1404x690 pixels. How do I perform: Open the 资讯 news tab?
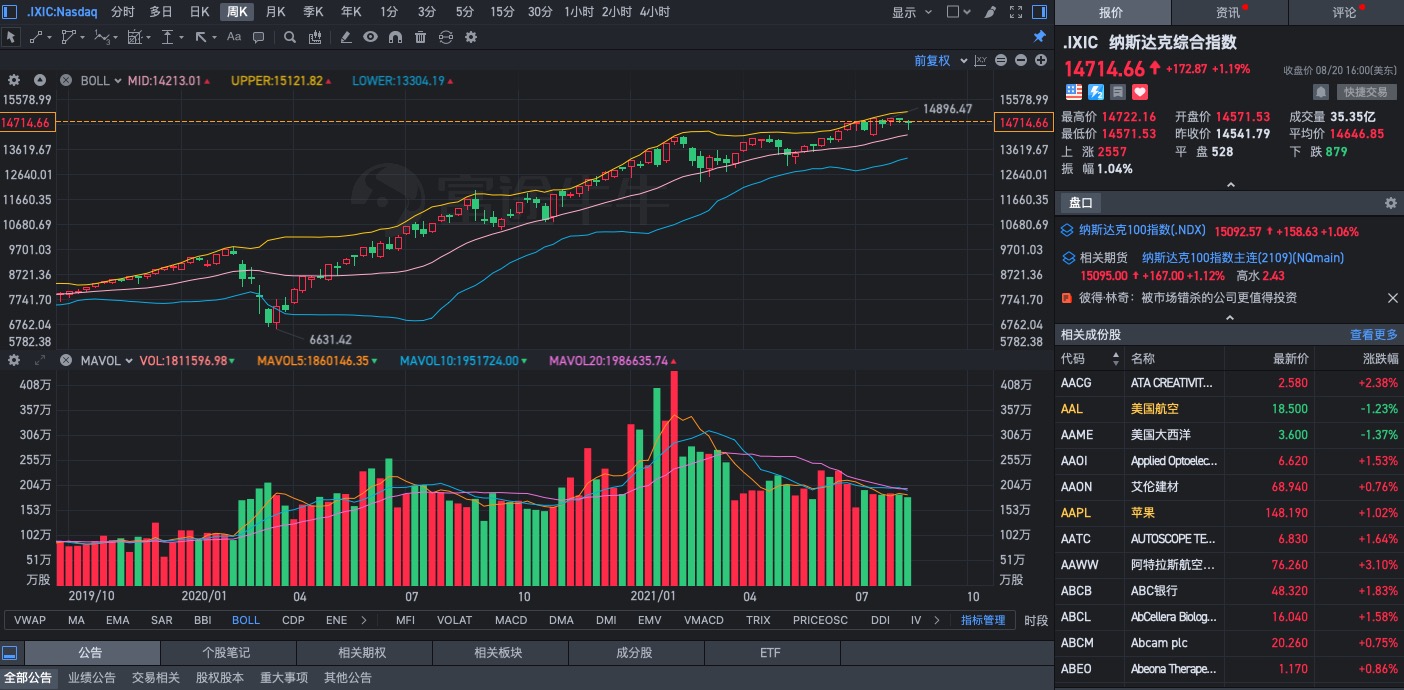(1229, 13)
